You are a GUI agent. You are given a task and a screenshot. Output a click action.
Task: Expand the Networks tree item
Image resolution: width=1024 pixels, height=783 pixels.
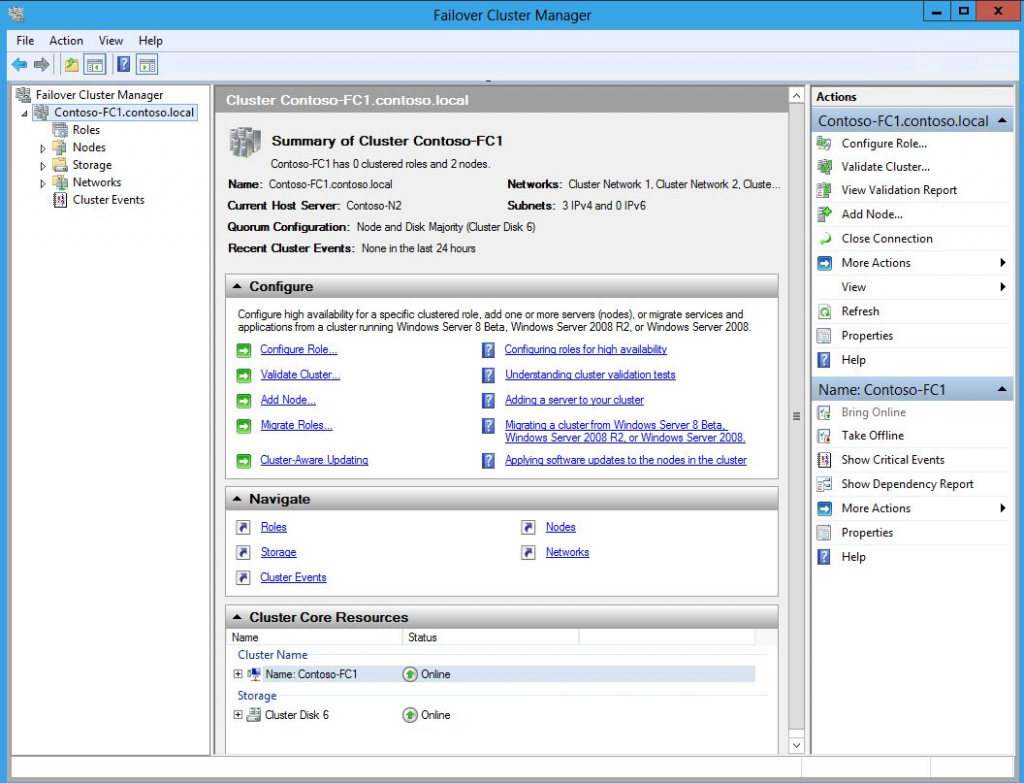43,184
